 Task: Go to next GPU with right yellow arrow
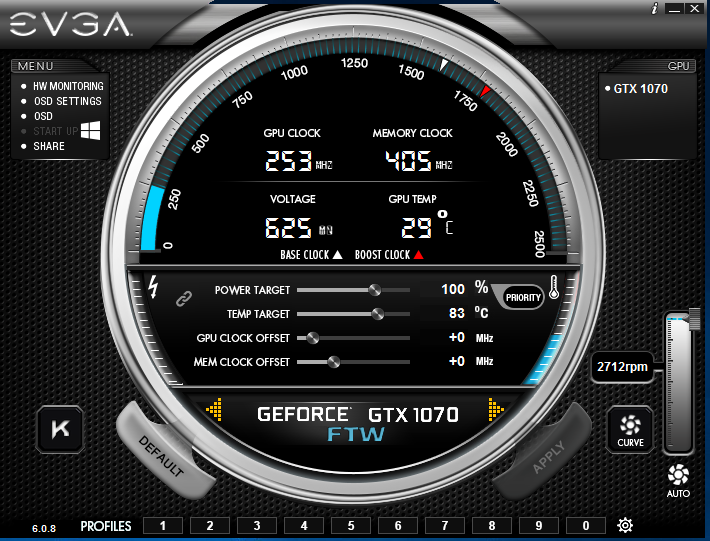[496, 410]
